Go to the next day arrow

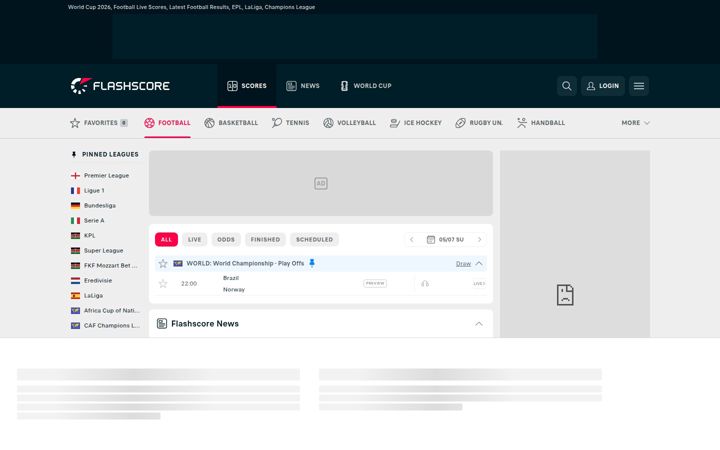click(x=479, y=240)
